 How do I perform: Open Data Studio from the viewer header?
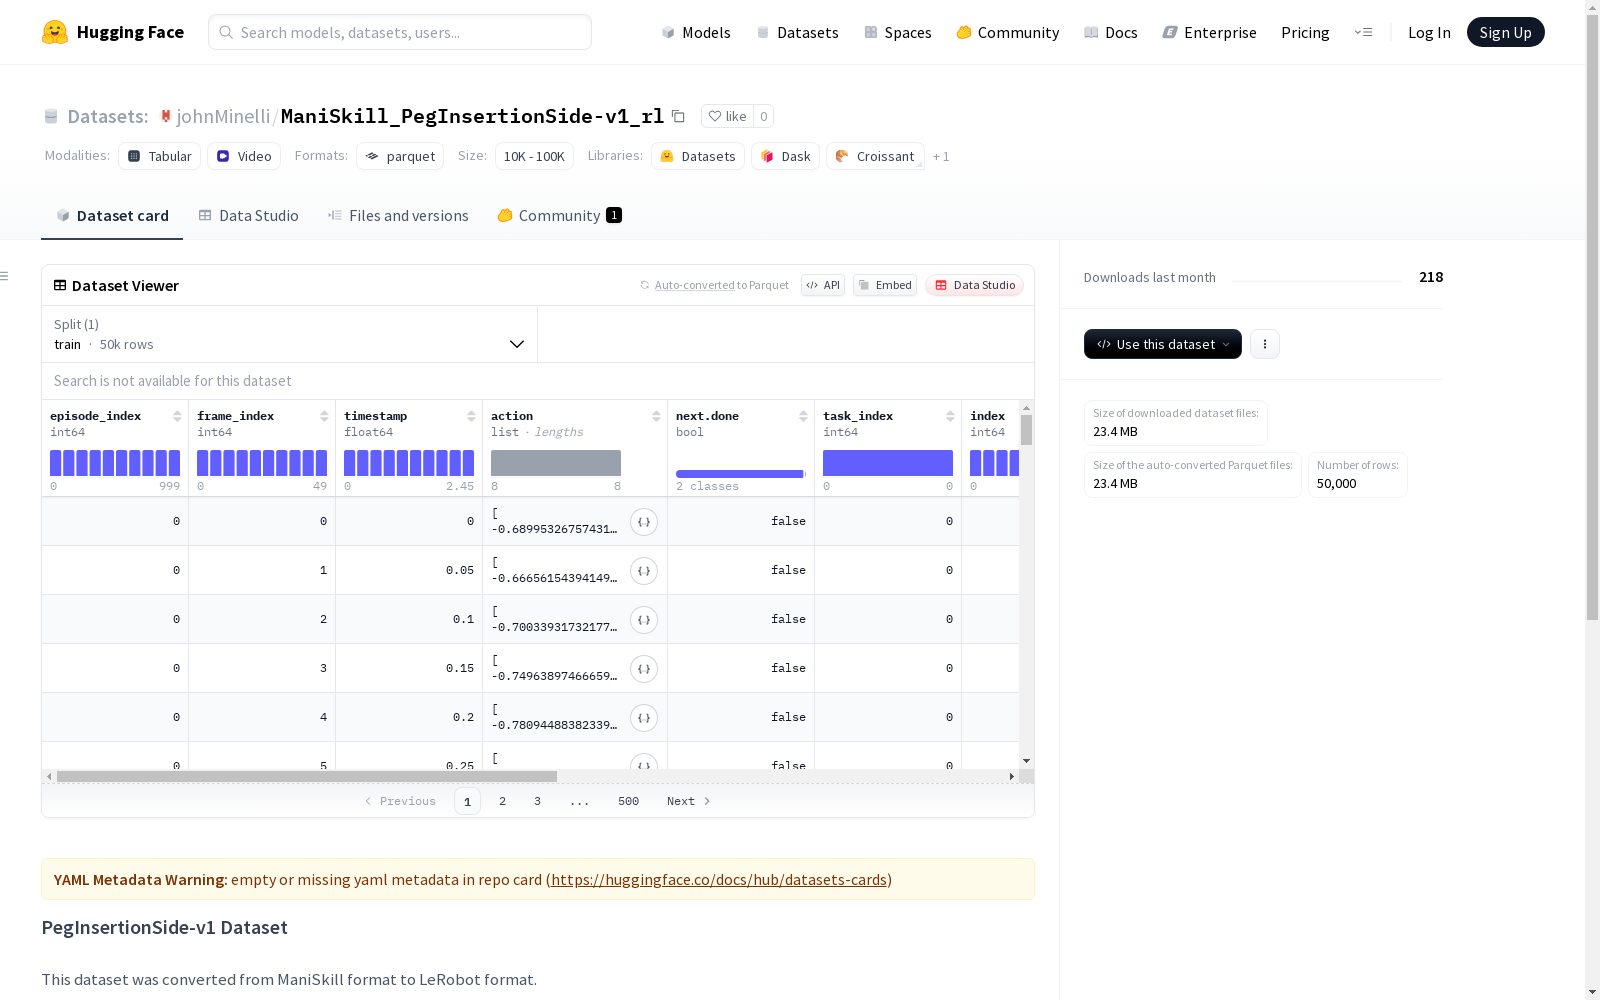(974, 285)
